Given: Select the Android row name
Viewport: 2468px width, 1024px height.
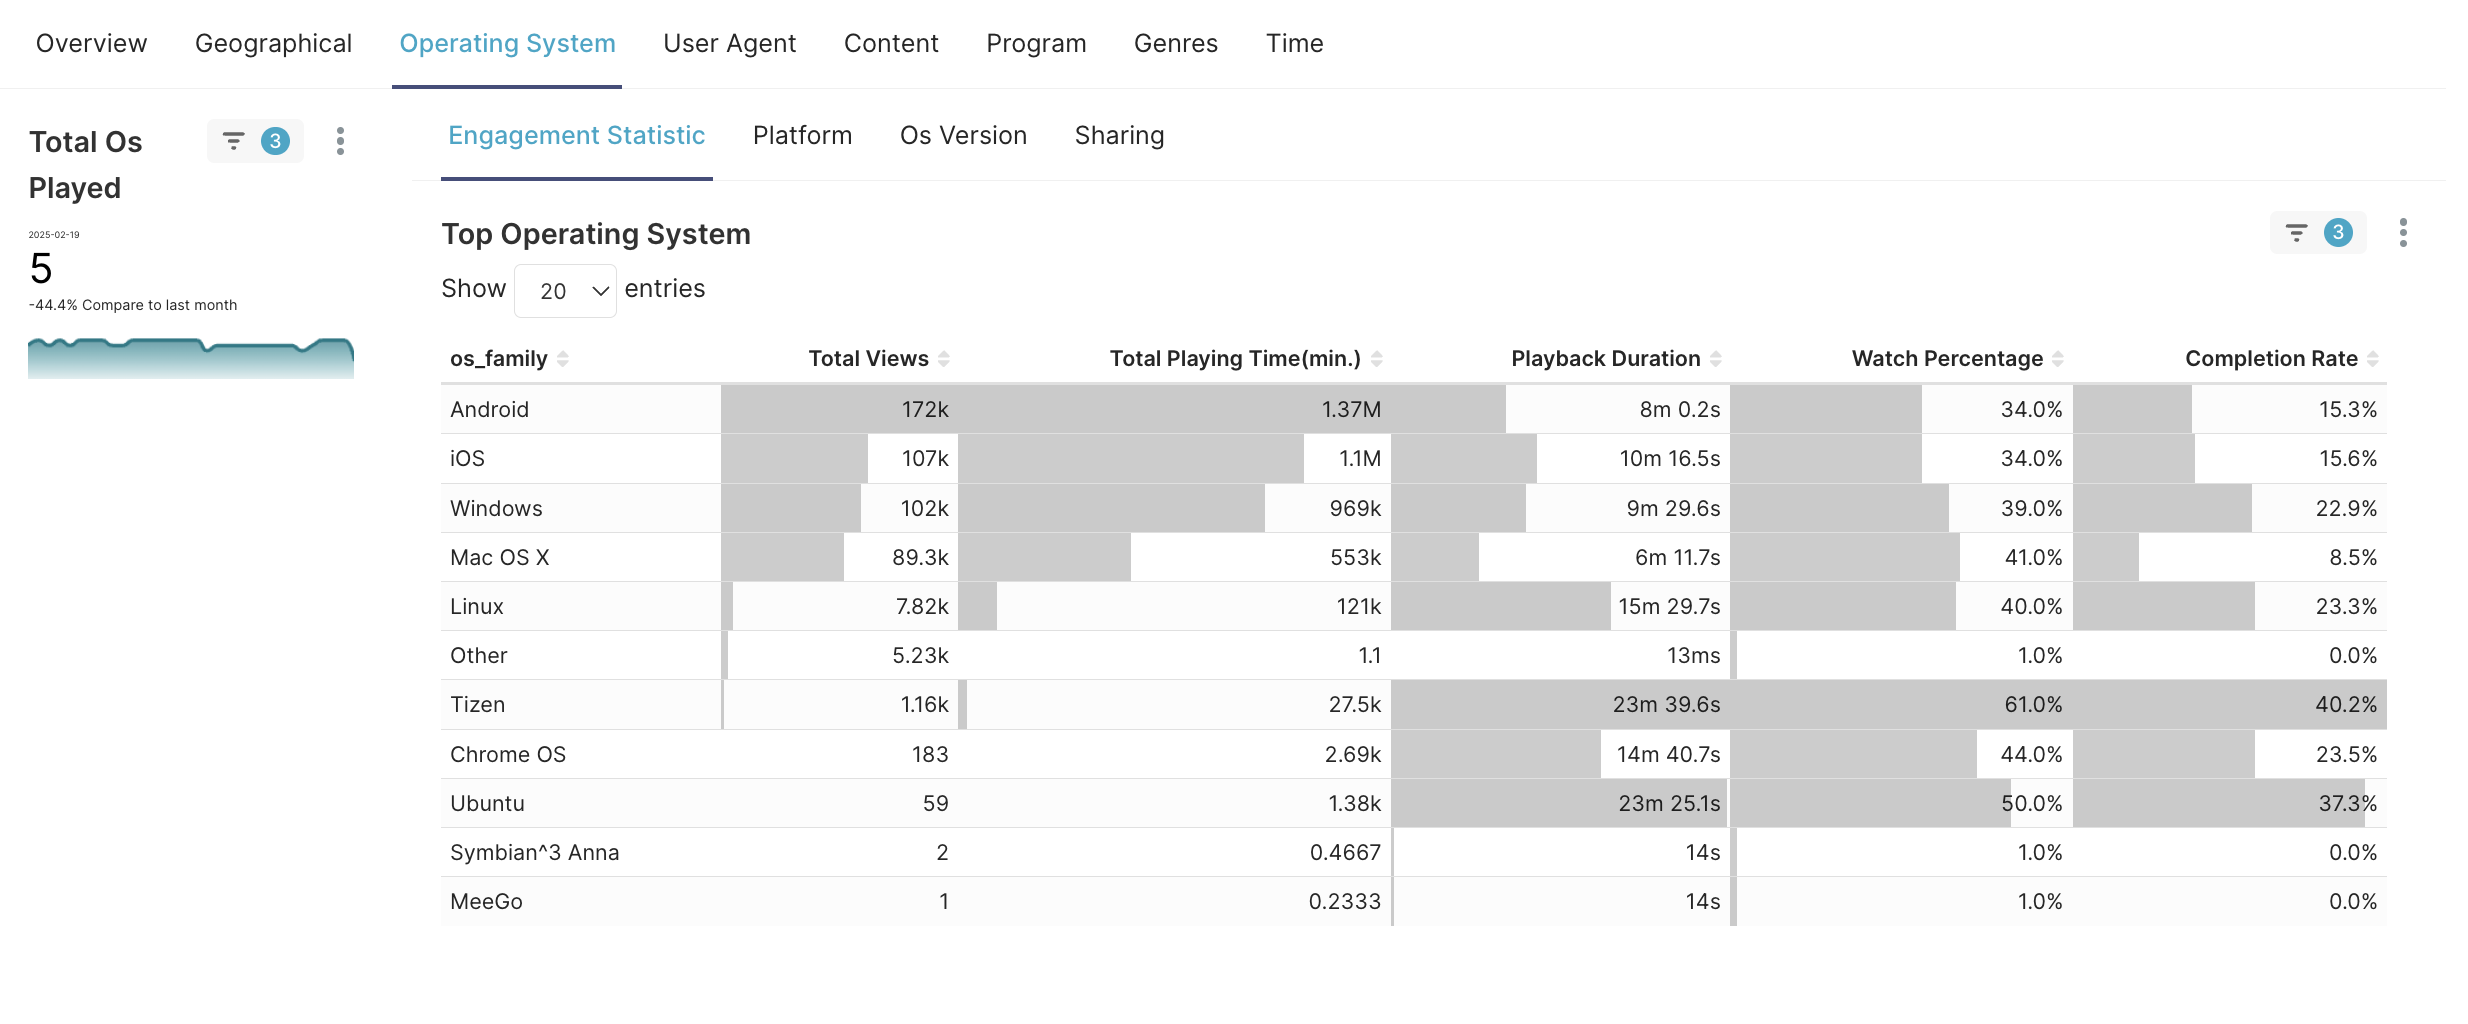Looking at the screenshot, I should point(489,409).
